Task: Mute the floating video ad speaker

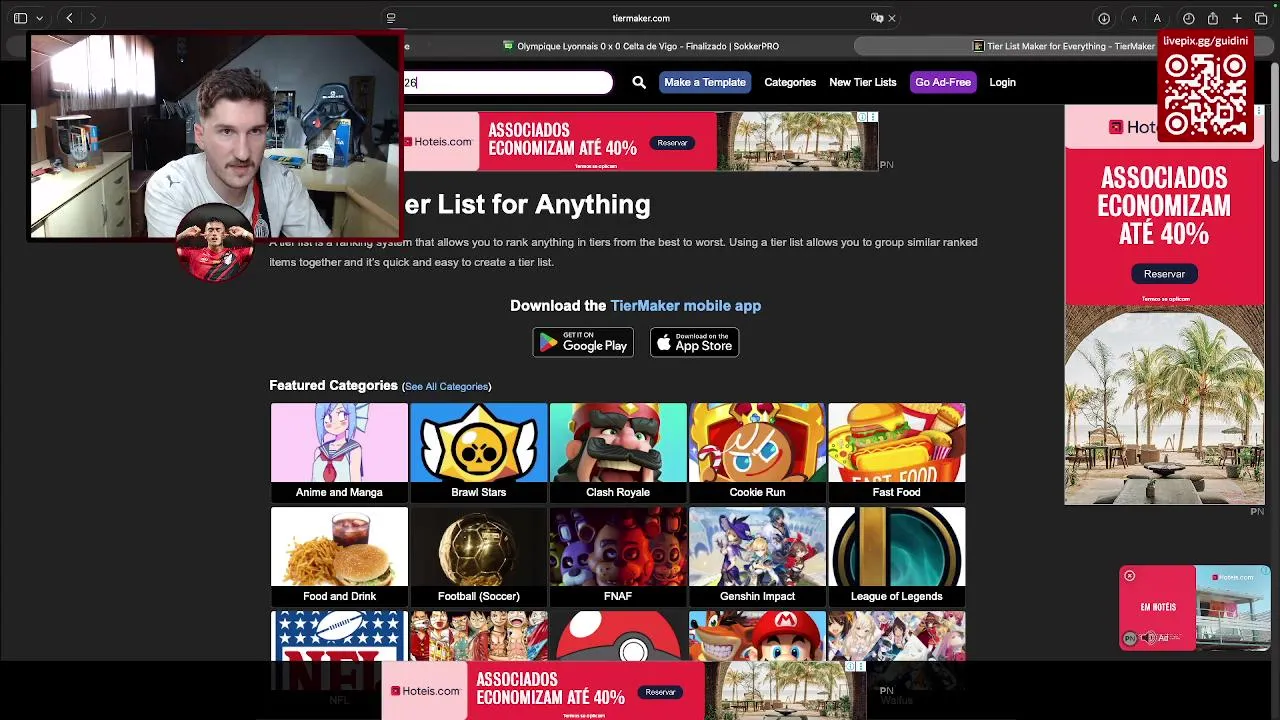Action: tap(1150, 638)
